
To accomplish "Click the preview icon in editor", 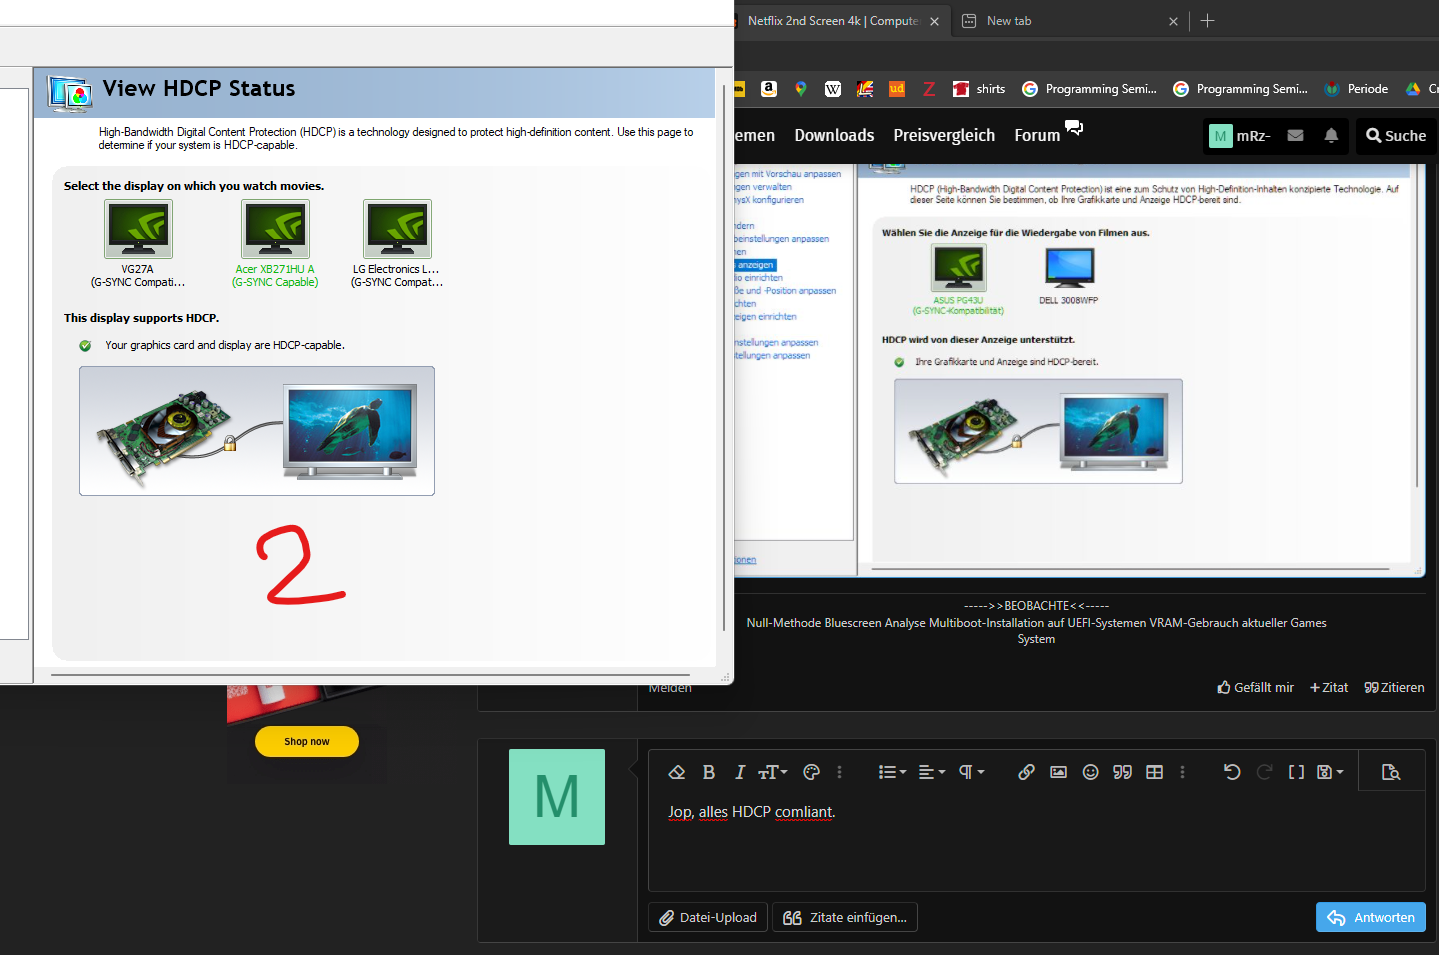I will 1391,772.
